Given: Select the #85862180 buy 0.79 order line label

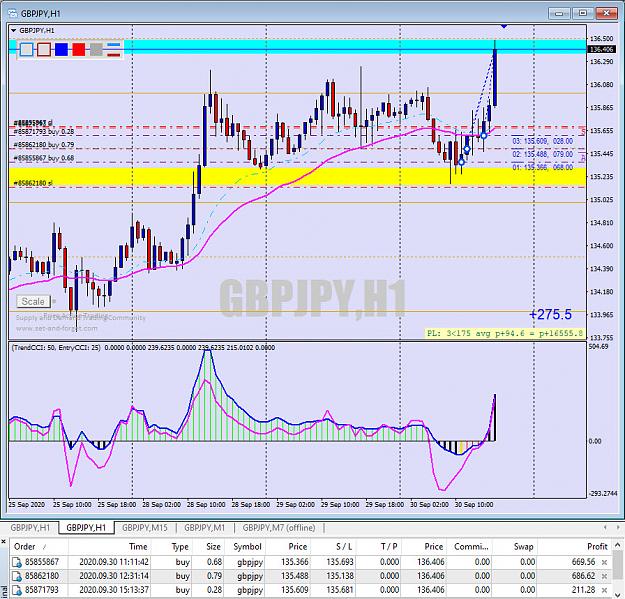Looking at the screenshot, I should pyautogui.click(x=44, y=145).
